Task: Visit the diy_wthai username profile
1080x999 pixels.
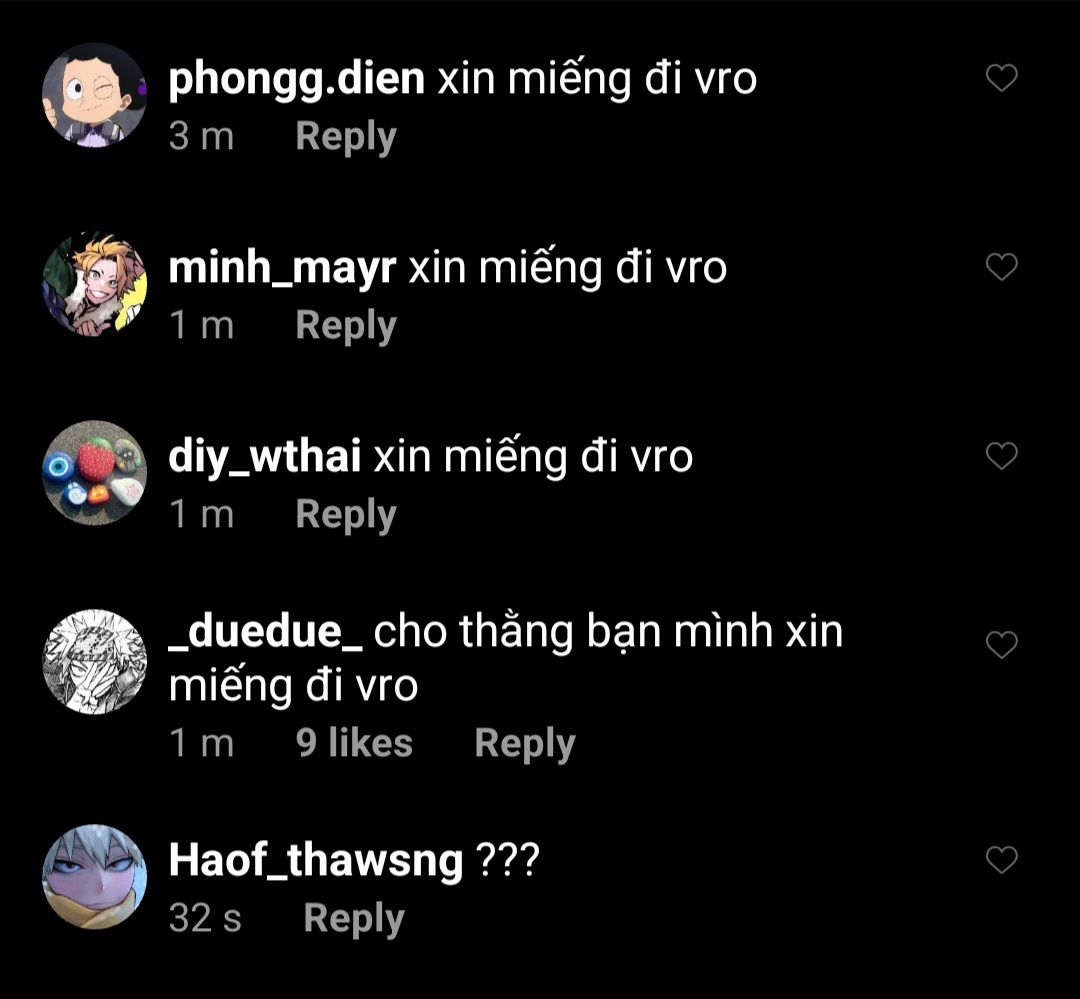Action: coord(264,457)
